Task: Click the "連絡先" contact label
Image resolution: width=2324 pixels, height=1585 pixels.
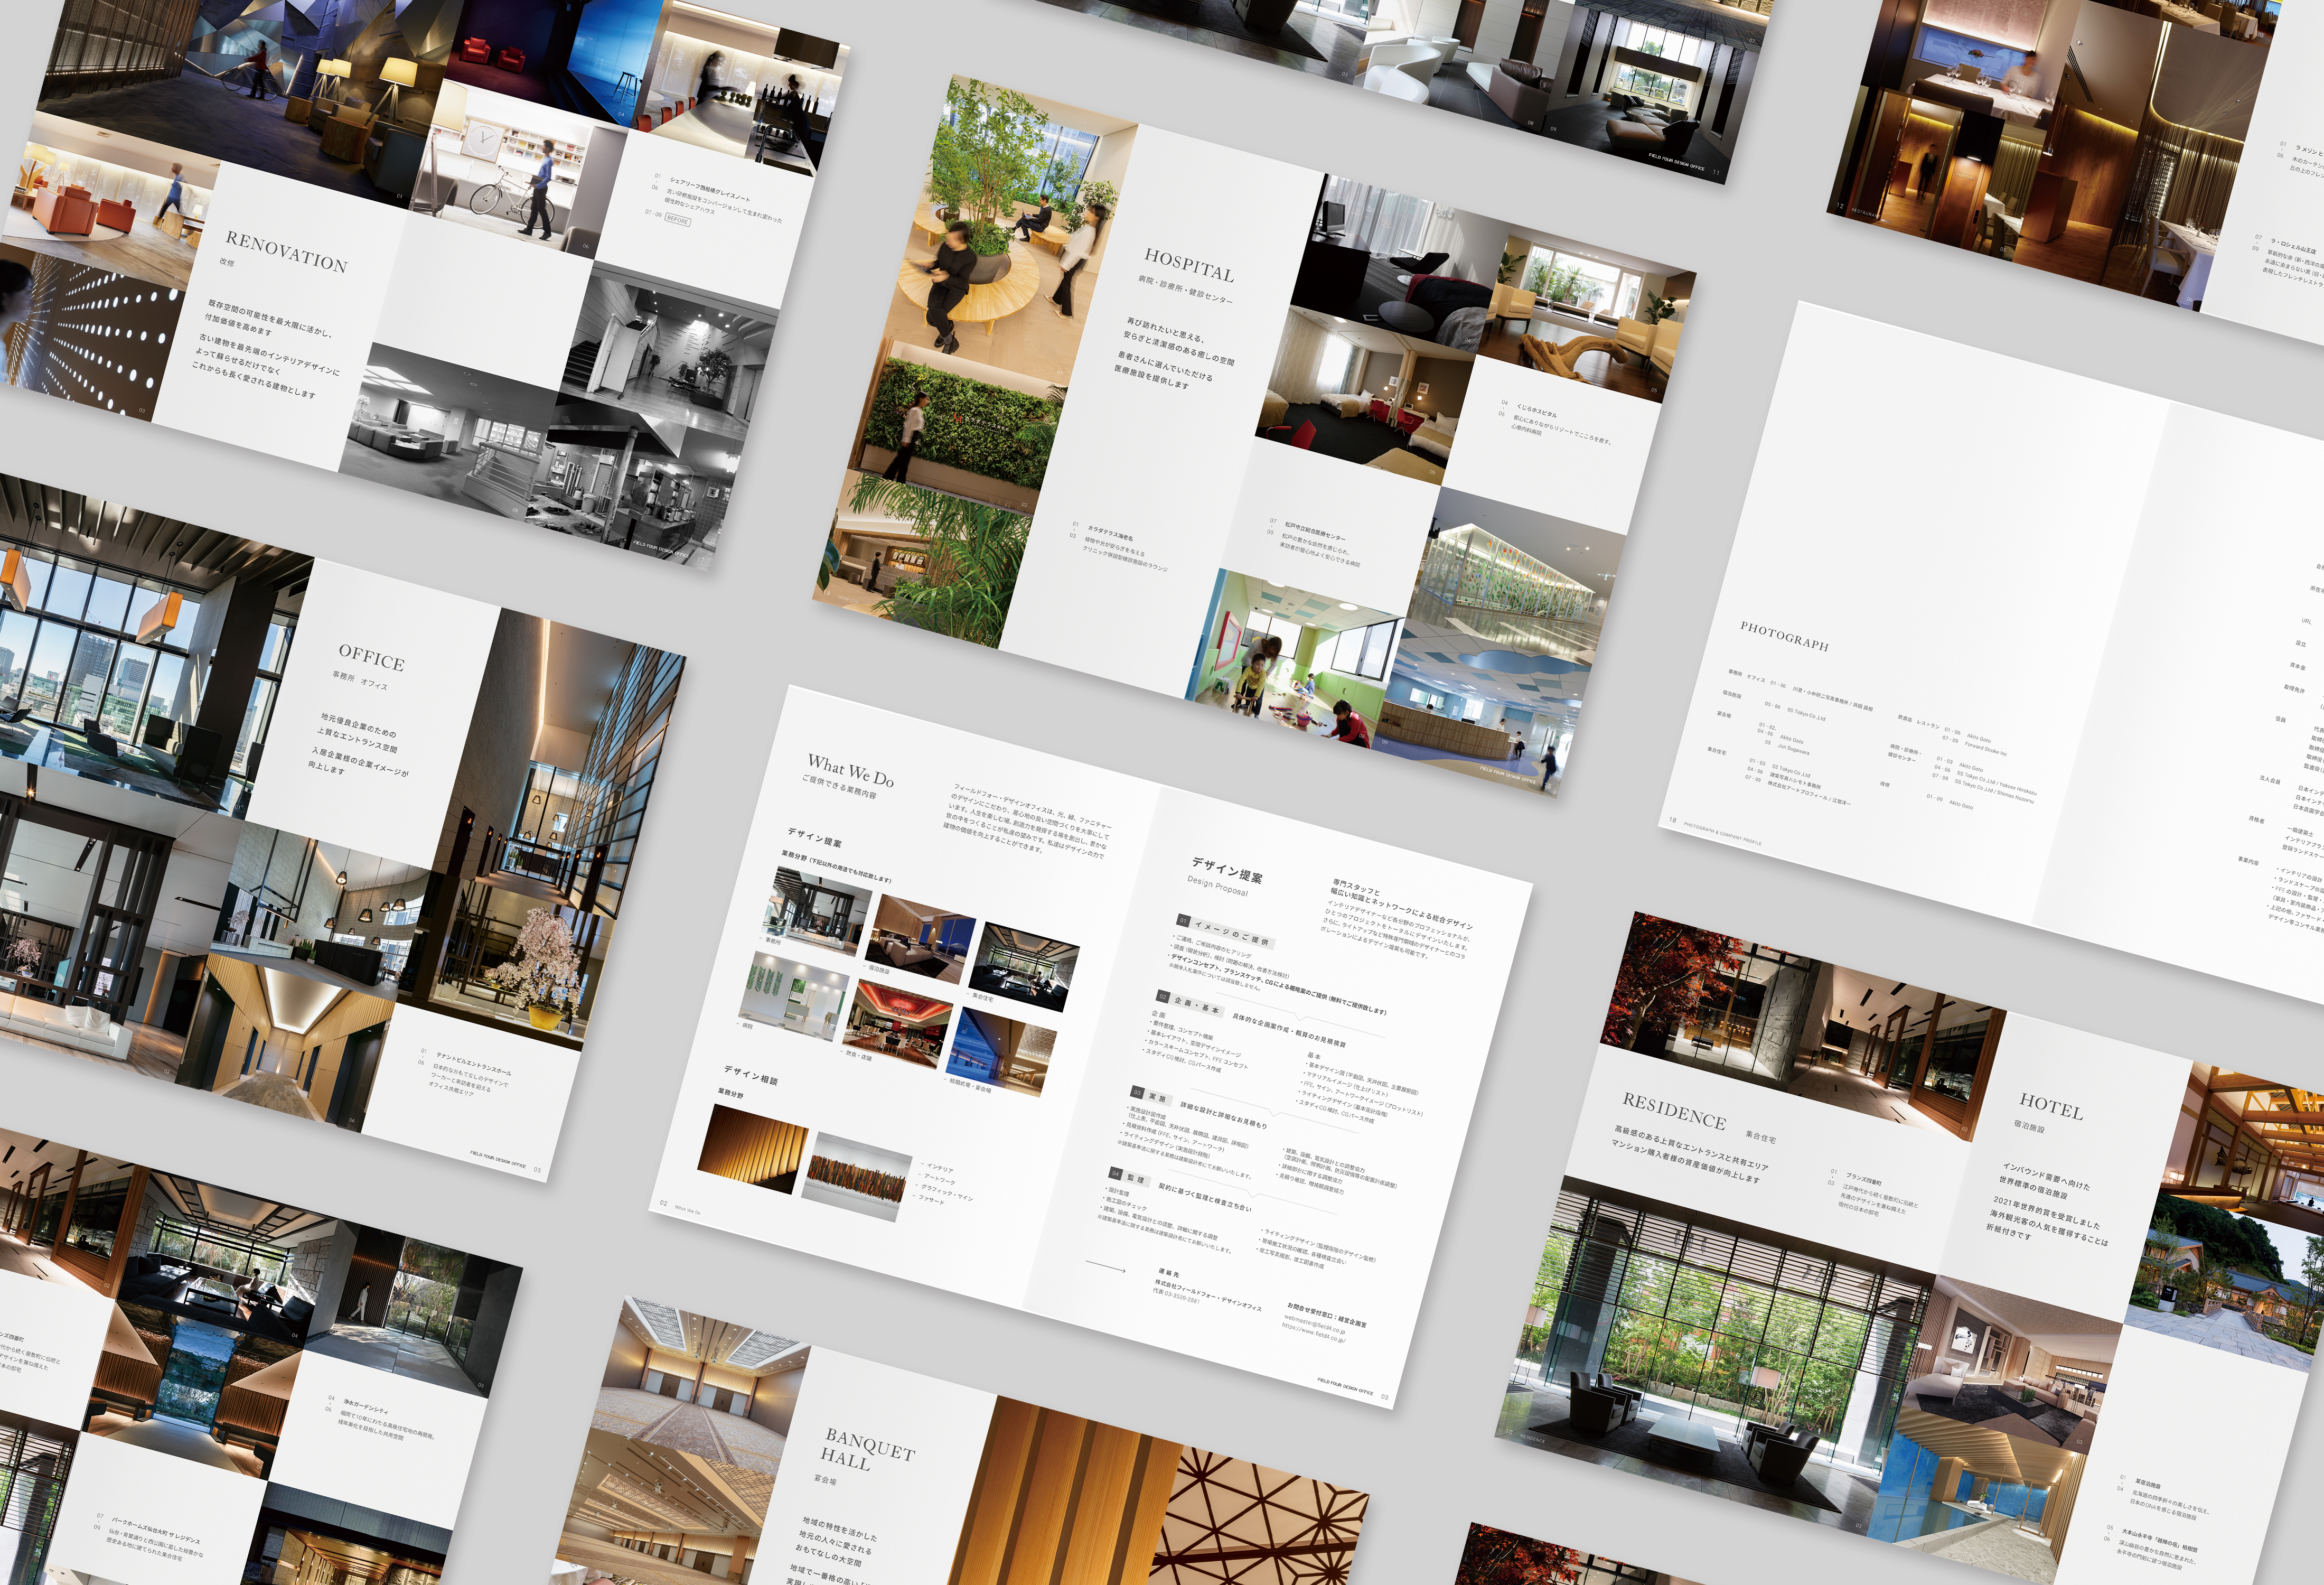Action: tap(1168, 1274)
